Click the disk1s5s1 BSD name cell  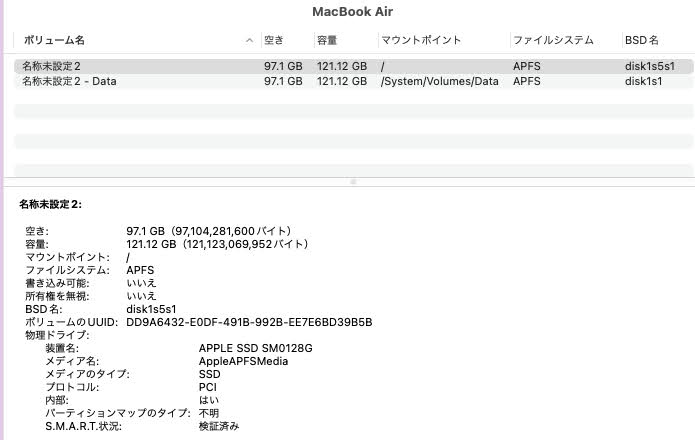coord(650,66)
